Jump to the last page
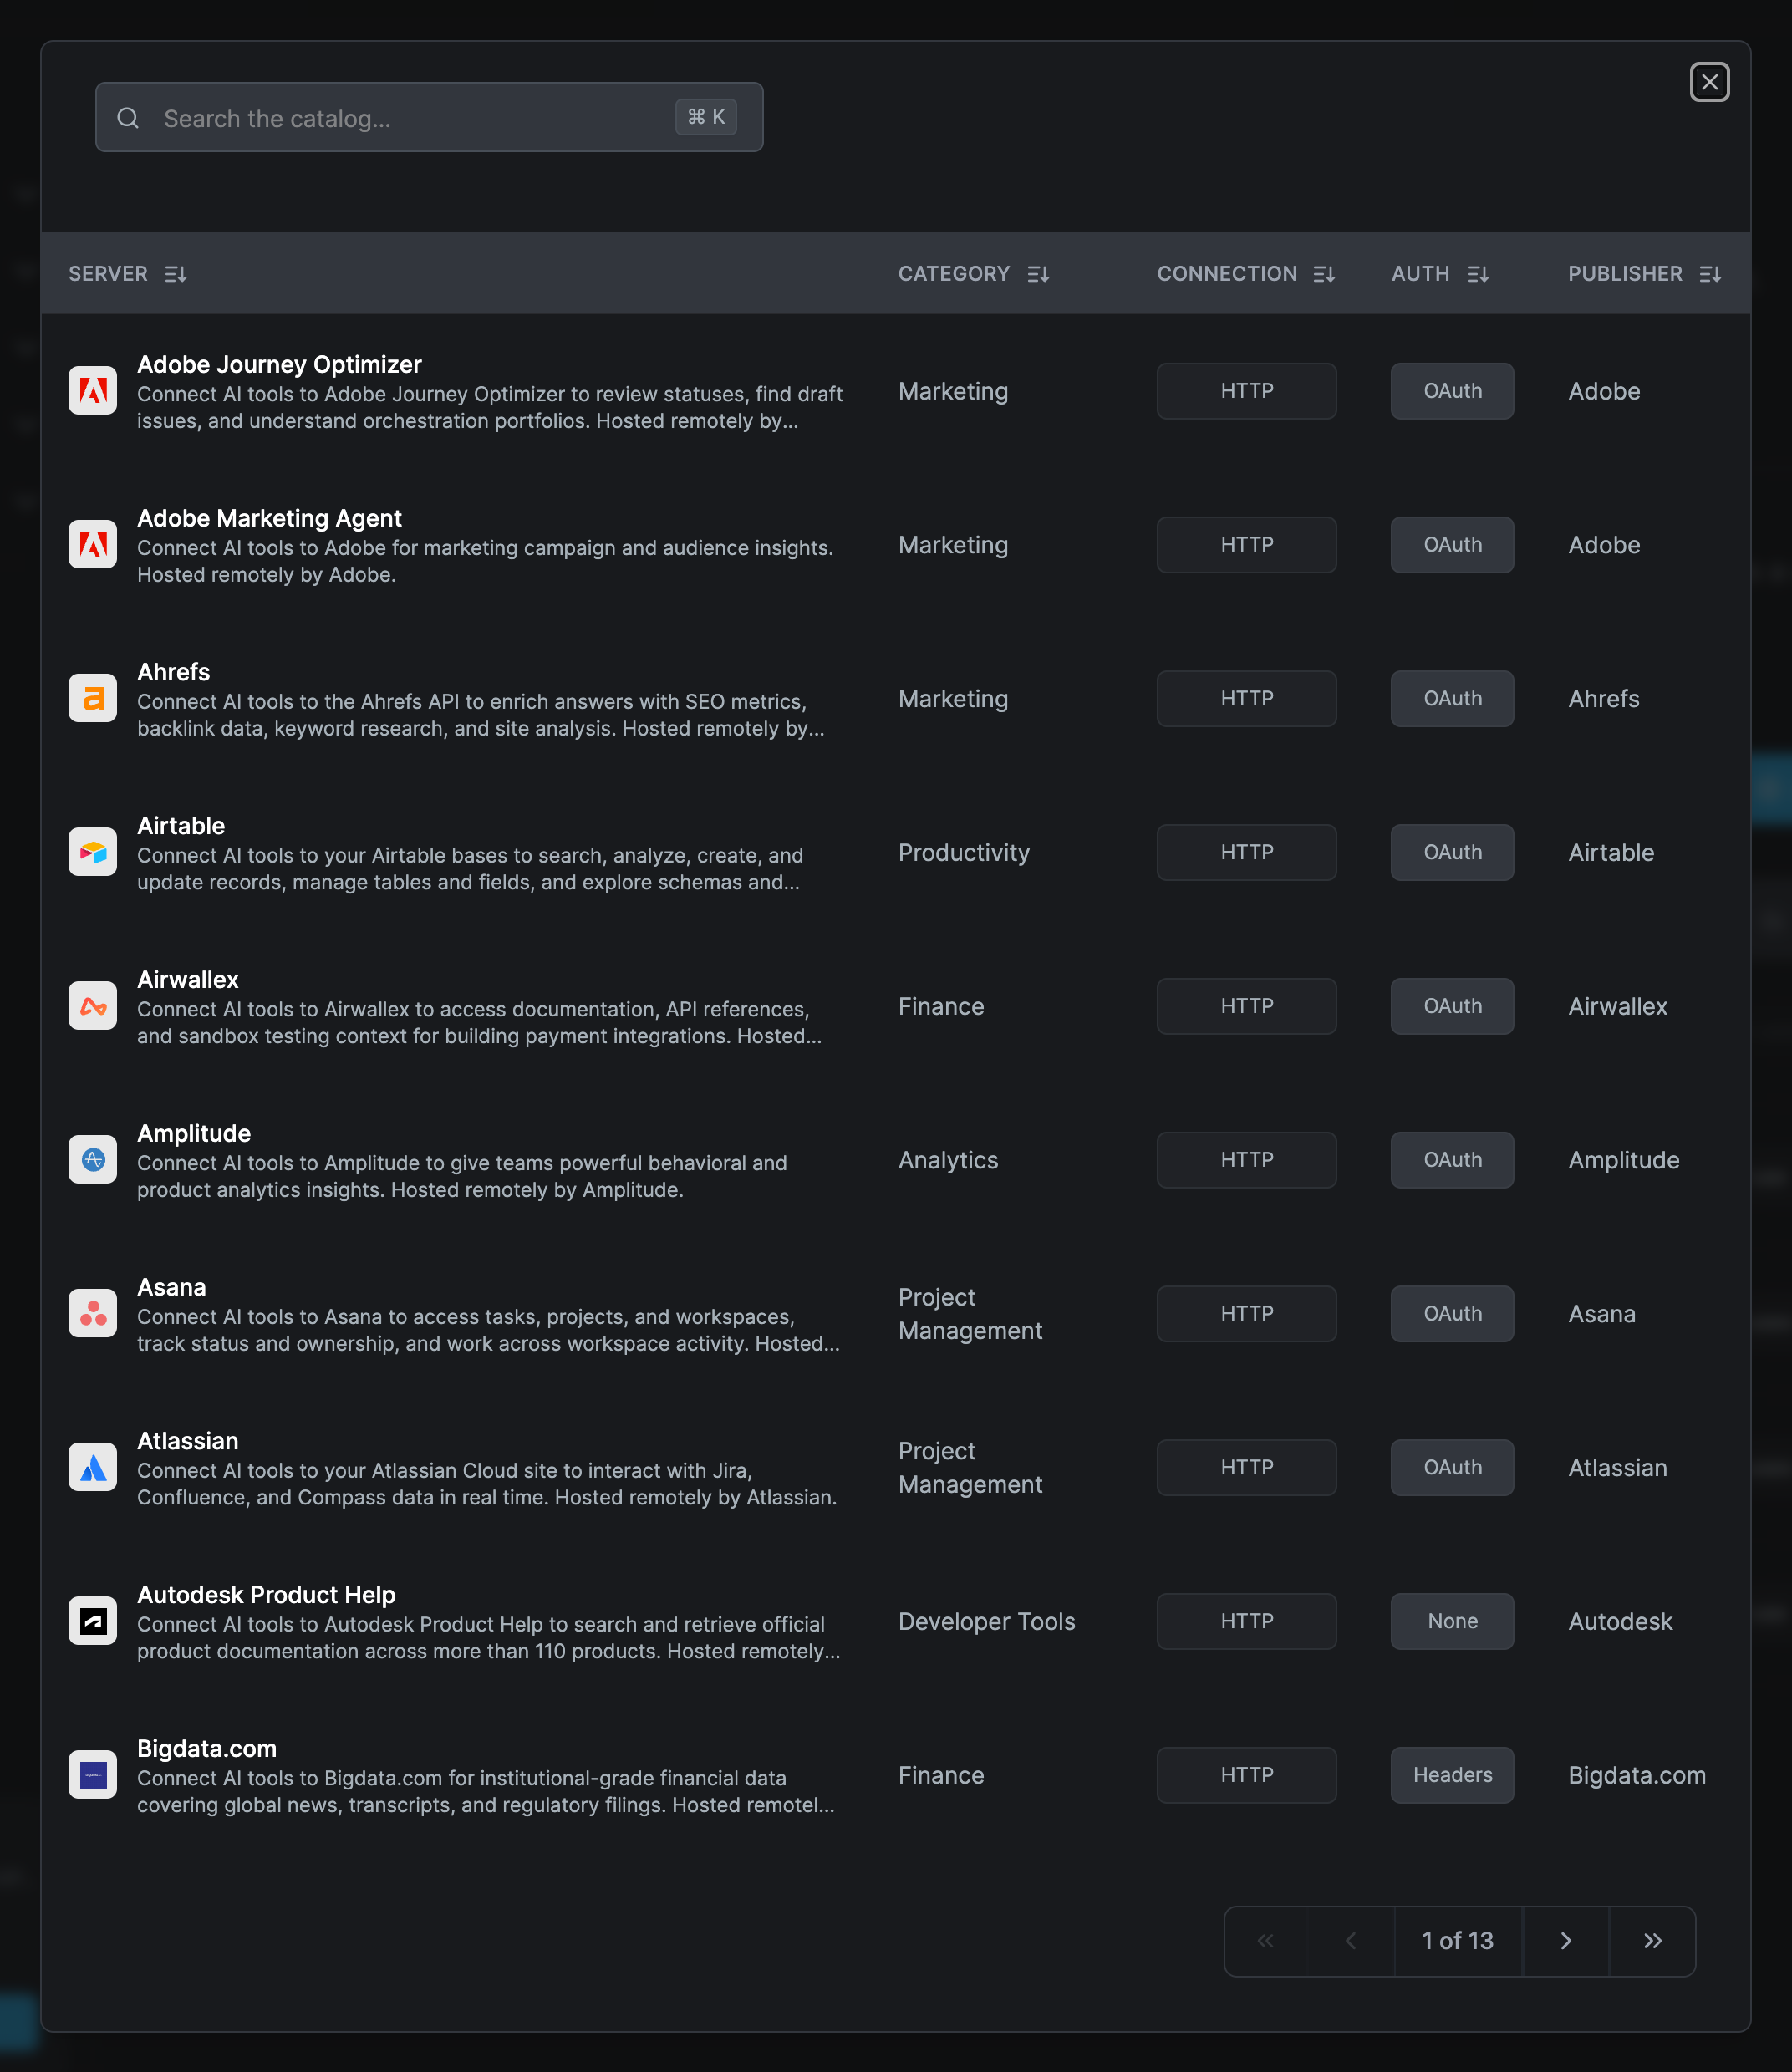 1652,1941
